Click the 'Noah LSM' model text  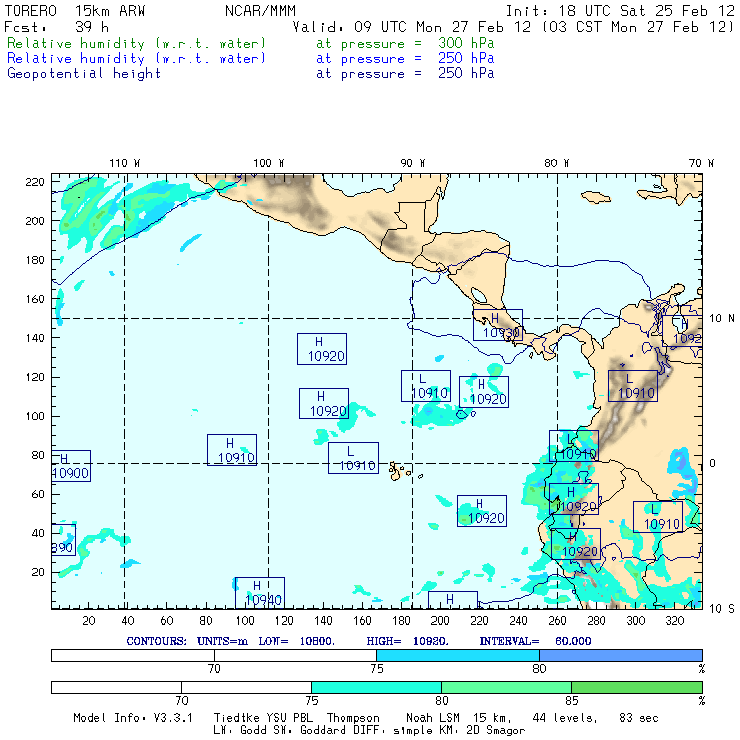433,718
